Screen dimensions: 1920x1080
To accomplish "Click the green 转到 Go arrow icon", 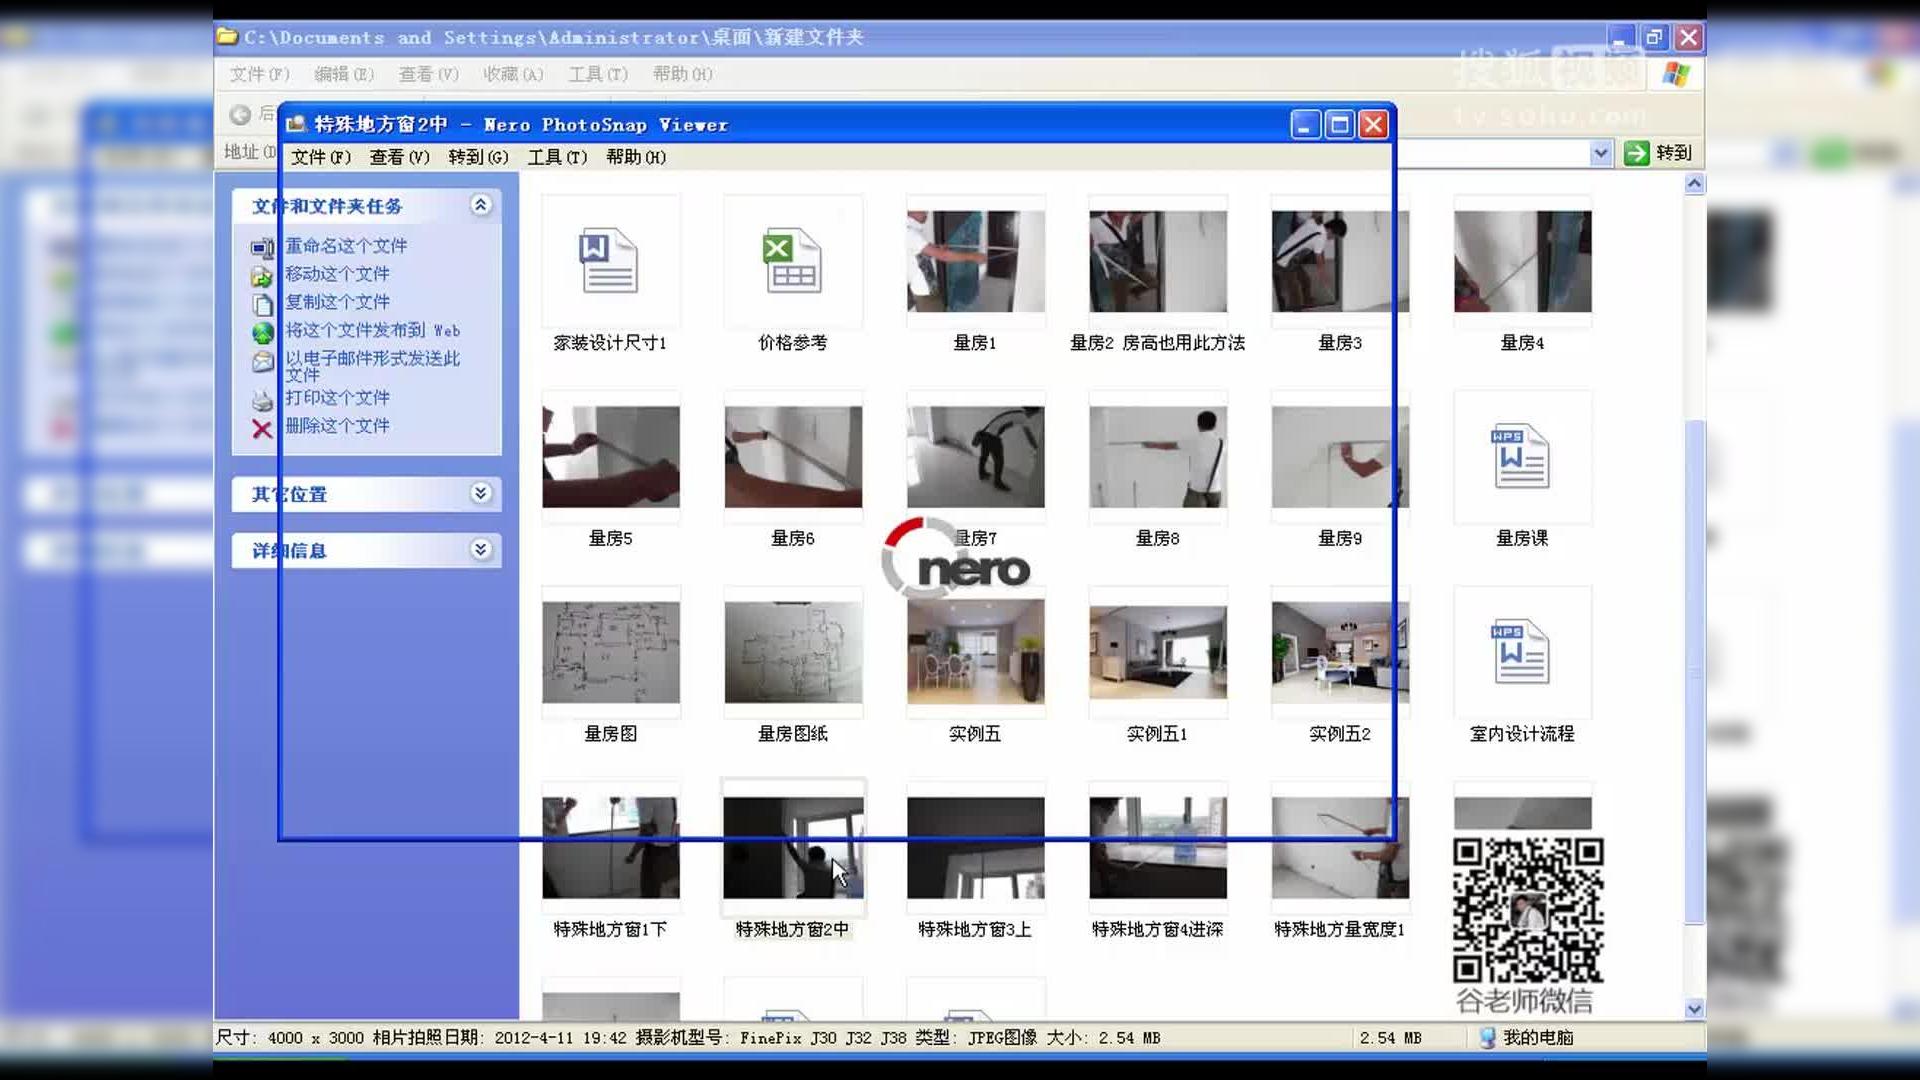I will [1637, 153].
